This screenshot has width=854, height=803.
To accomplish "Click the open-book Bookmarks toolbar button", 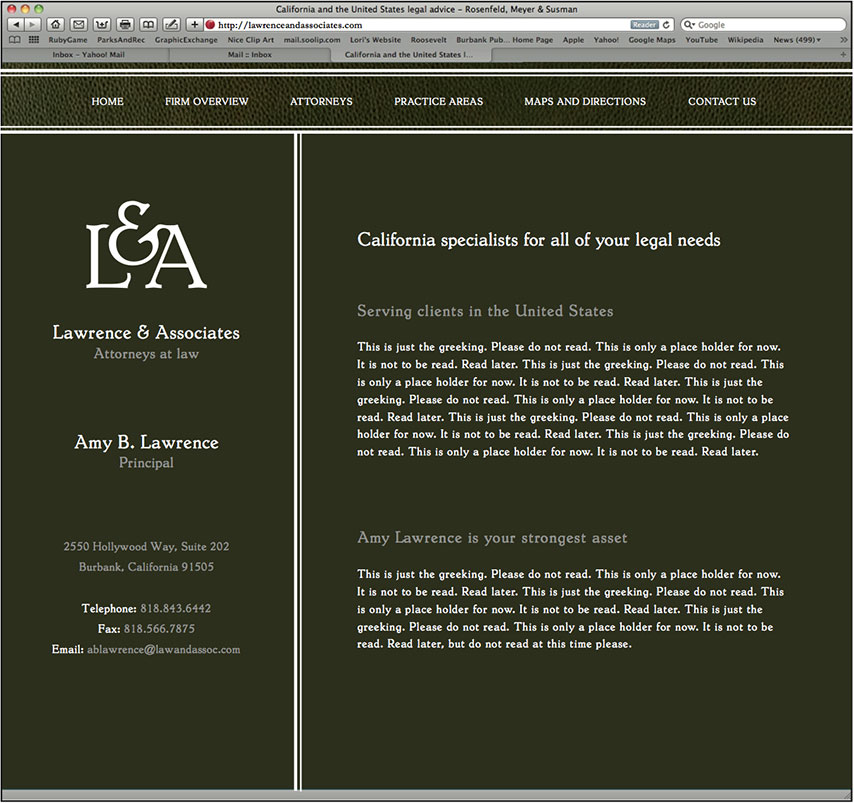I will [148, 24].
